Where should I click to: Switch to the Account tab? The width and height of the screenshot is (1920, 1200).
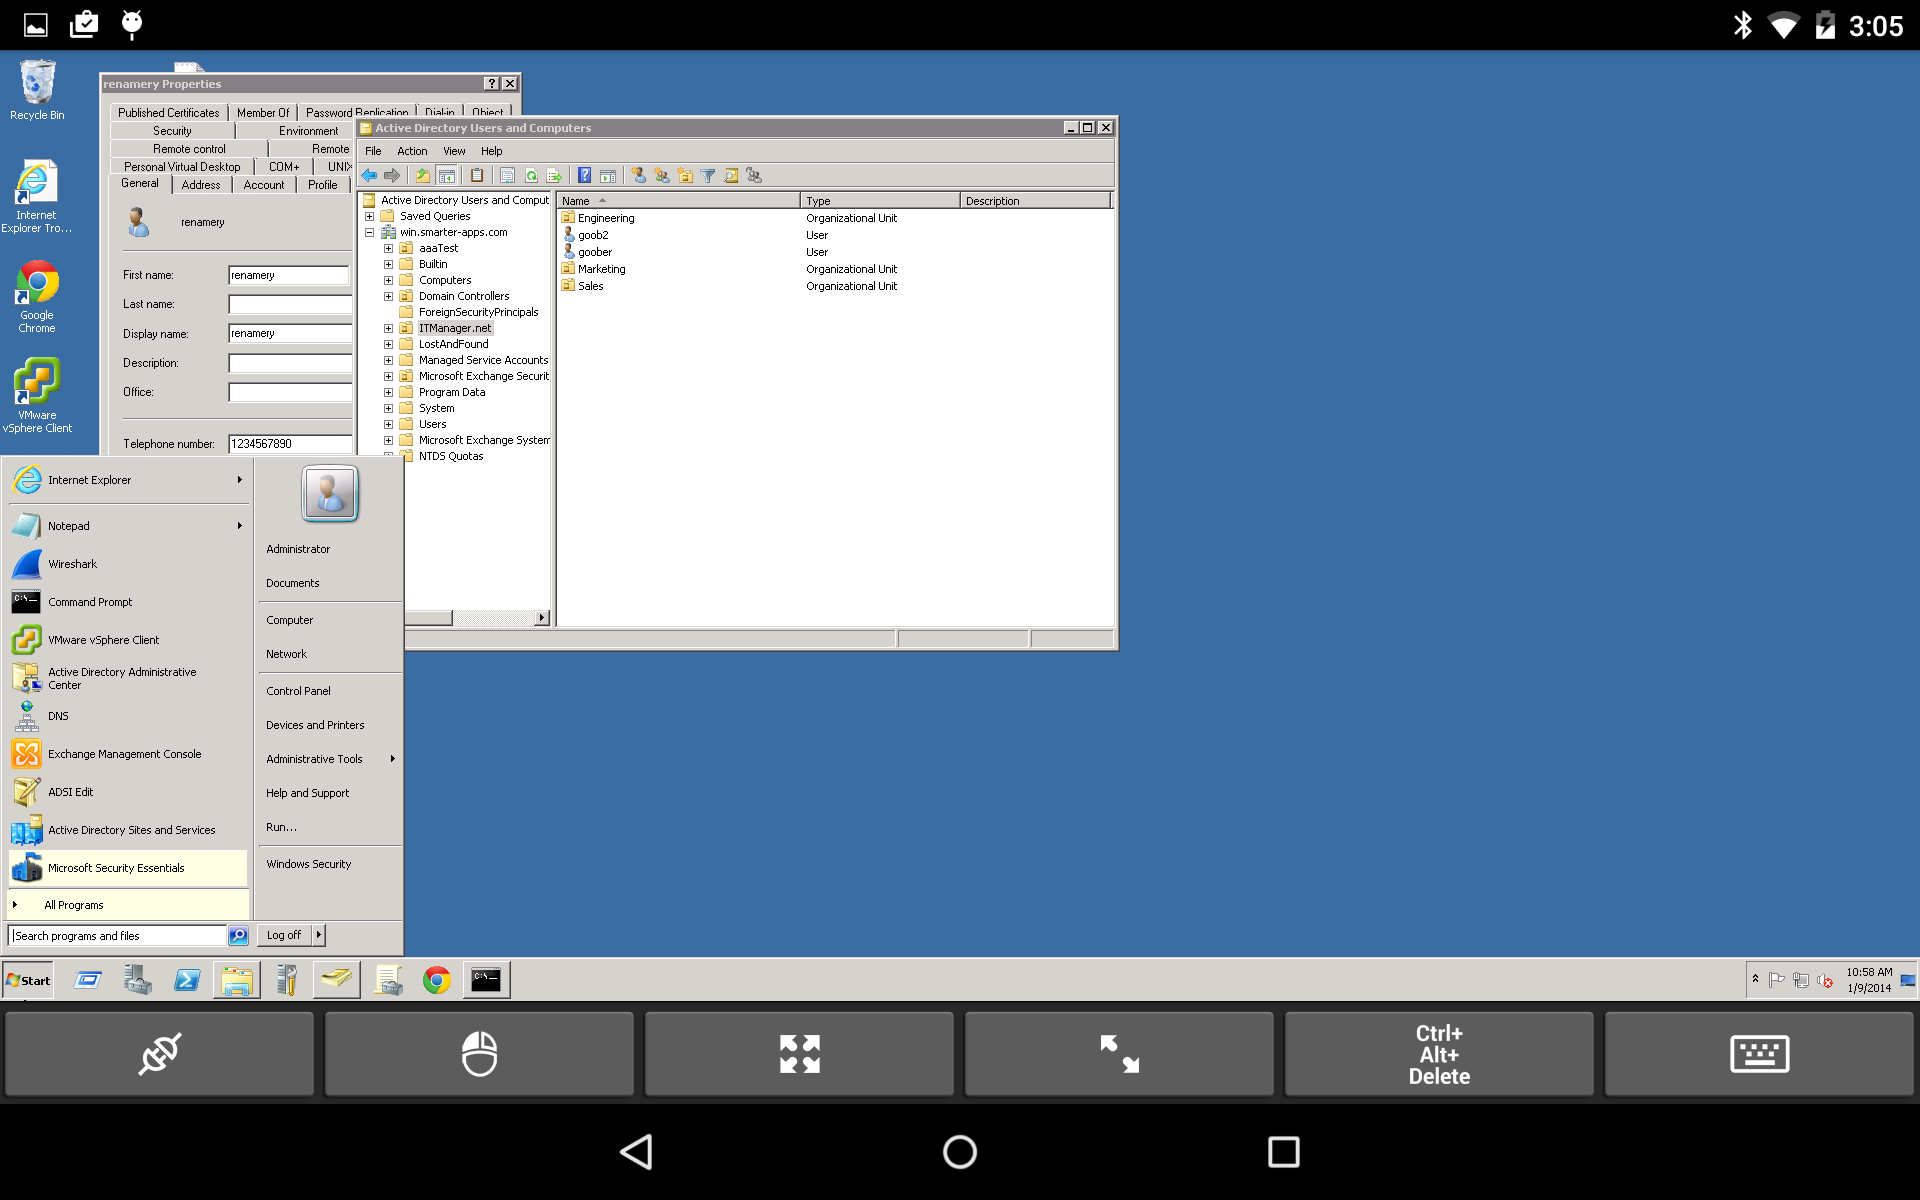point(264,185)
